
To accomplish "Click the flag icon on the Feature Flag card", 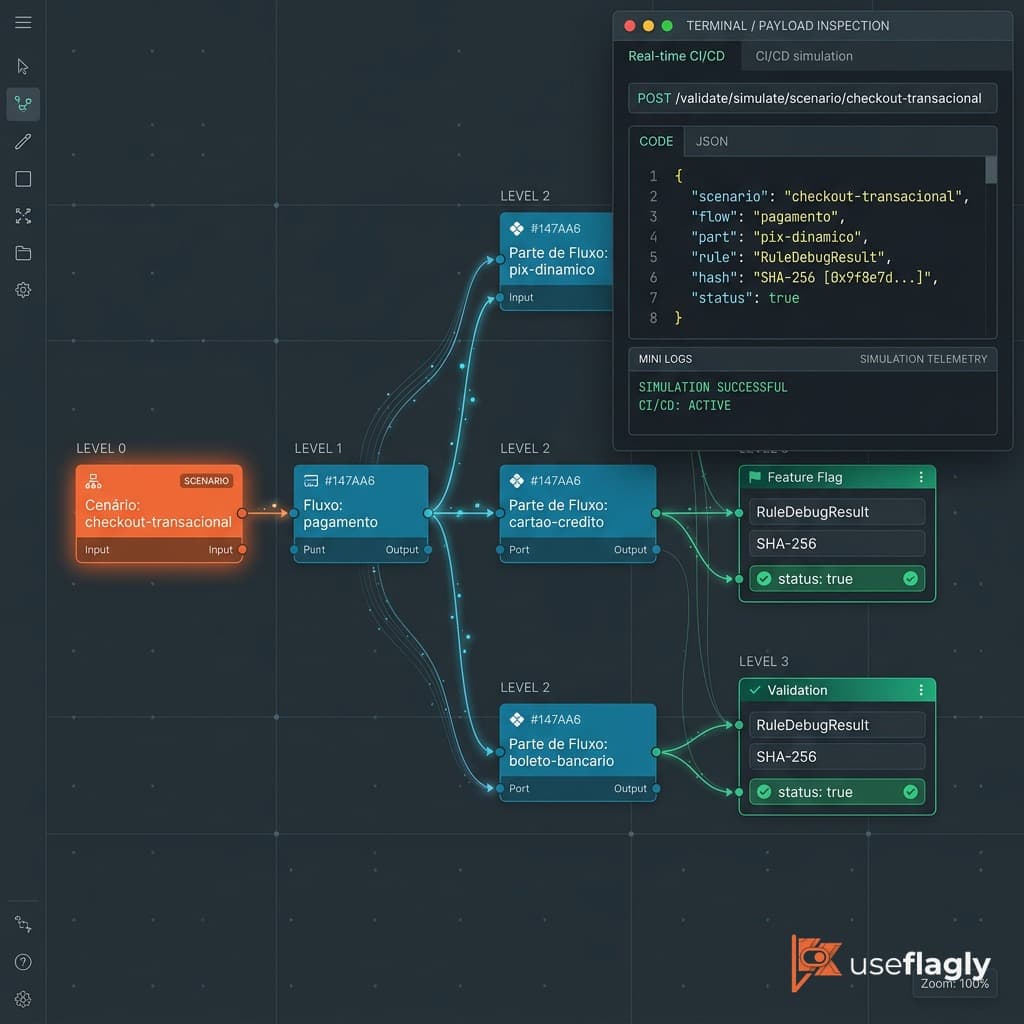I will pyautogui.click(x=755, y=477).
